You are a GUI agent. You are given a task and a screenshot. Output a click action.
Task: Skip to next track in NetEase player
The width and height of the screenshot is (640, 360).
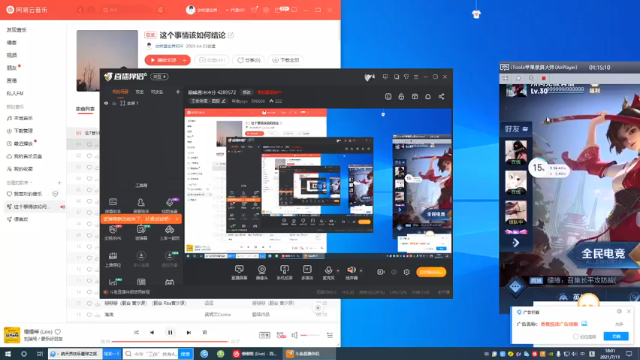189,333
